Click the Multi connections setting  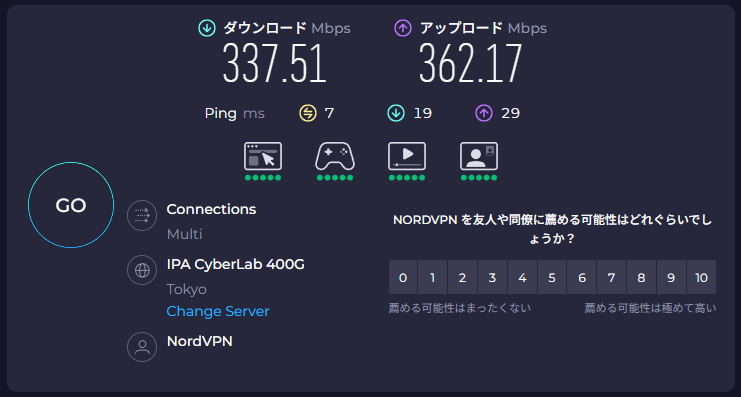(184, 234)
